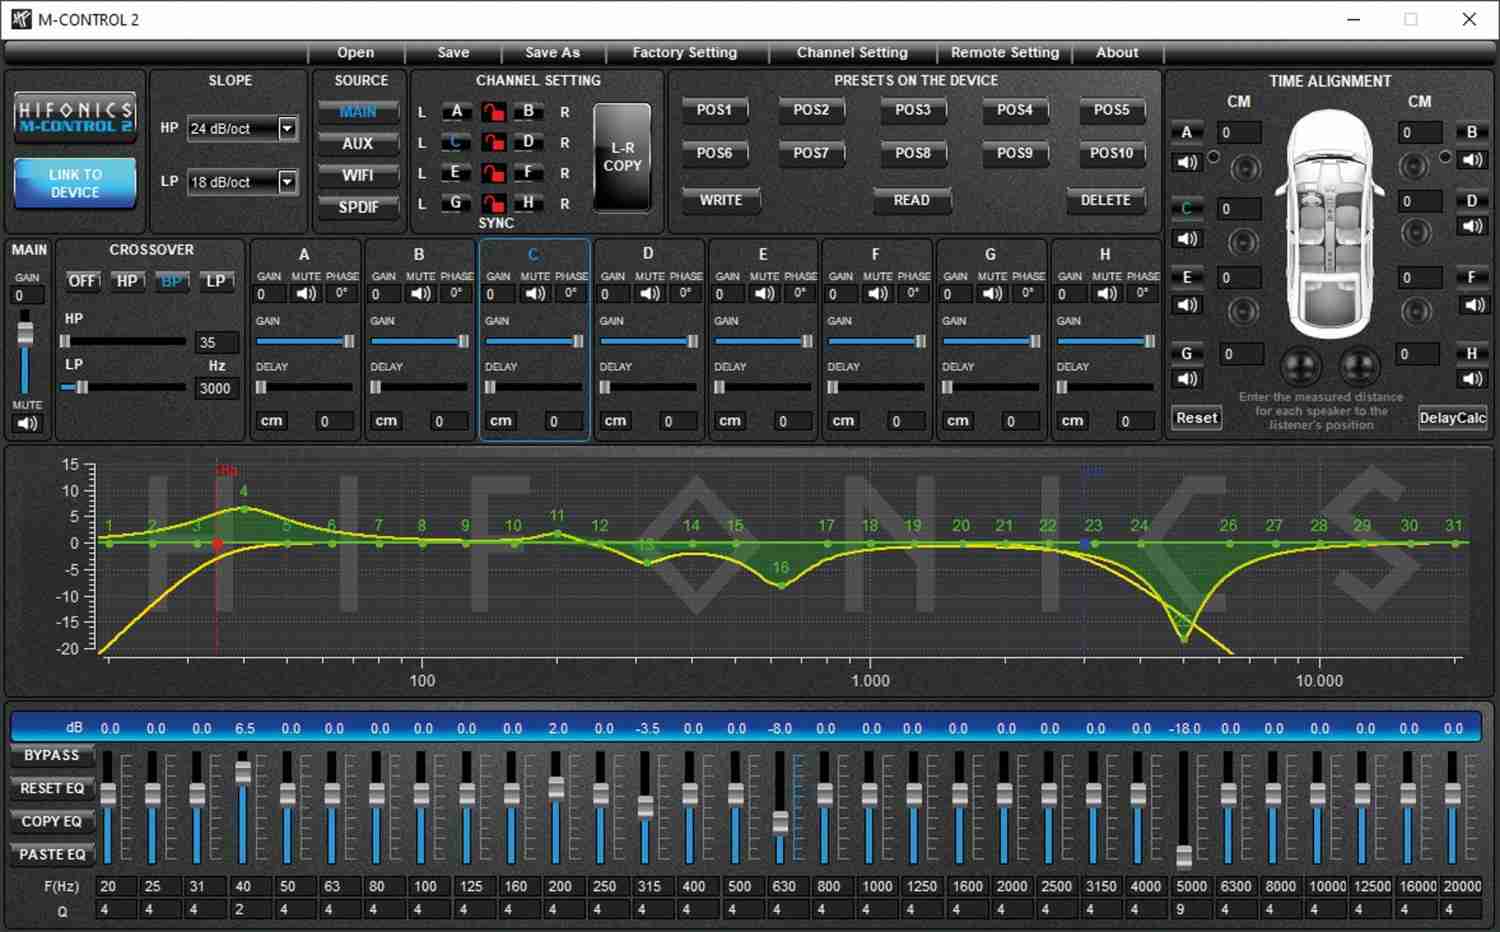Open Factory Setting menu
Image resolution: width=1500 pixels, height=932 pixels.
pos(685,53)
